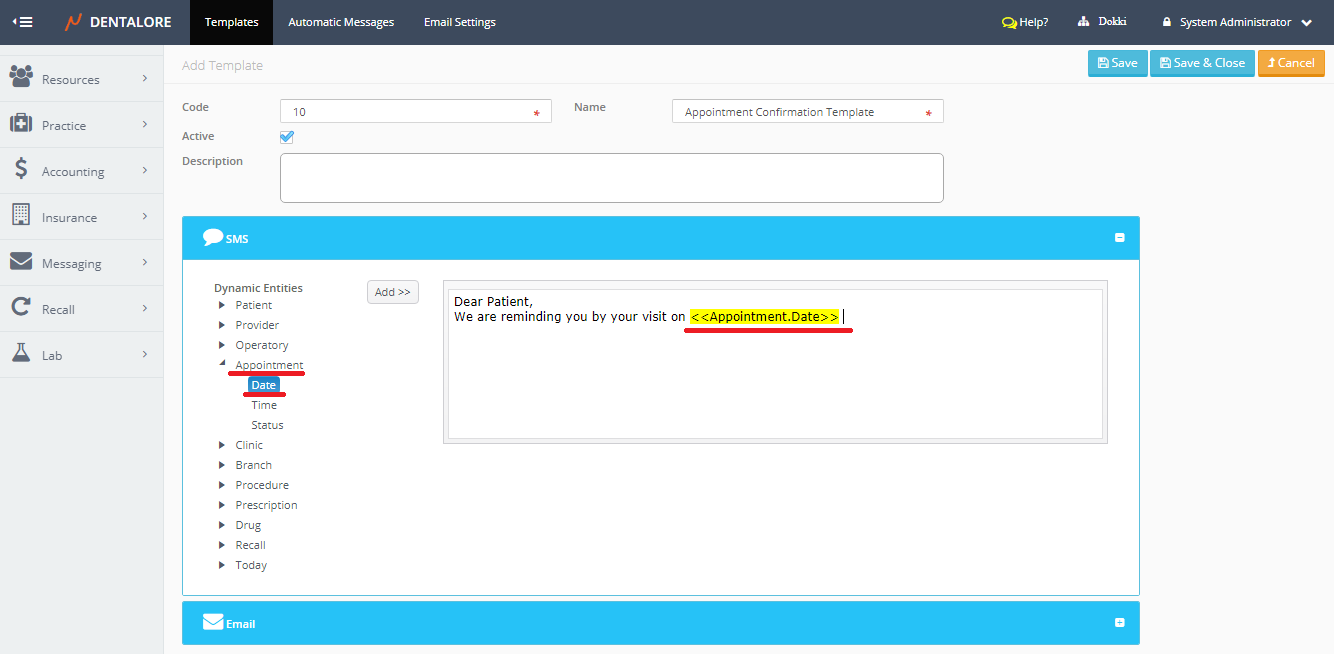Click into the Description text field
The width and height of the screenshot is (1334, 654).
coord(611,178)
